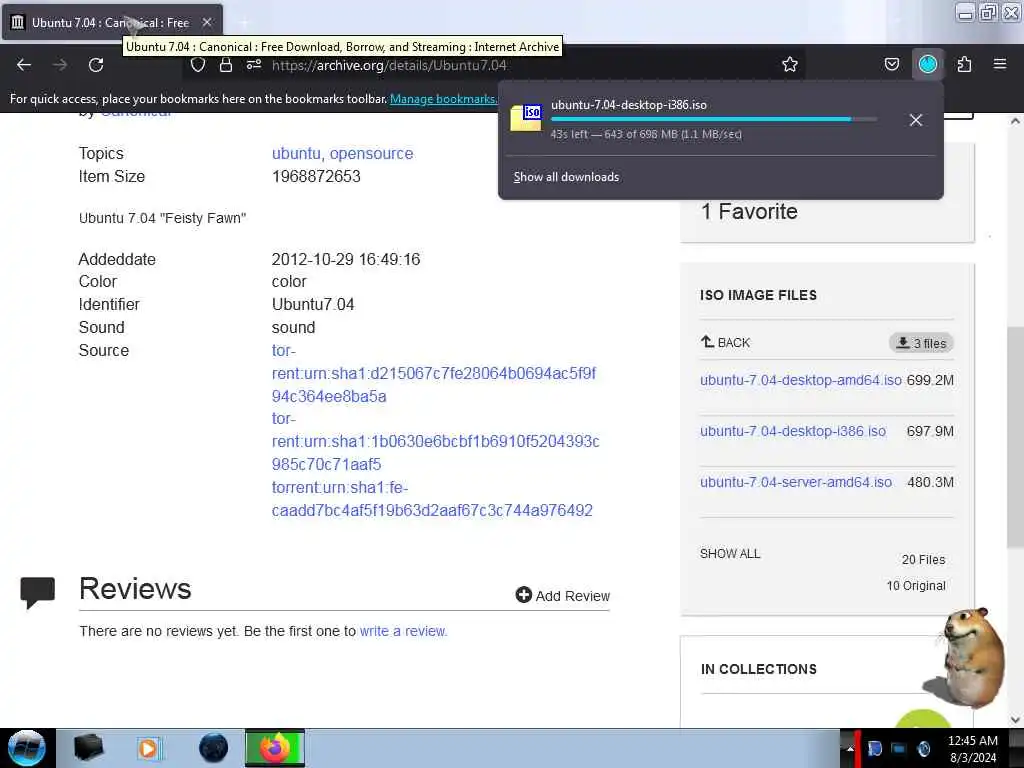Select the 20 Files count

click(x=923, y=560)
